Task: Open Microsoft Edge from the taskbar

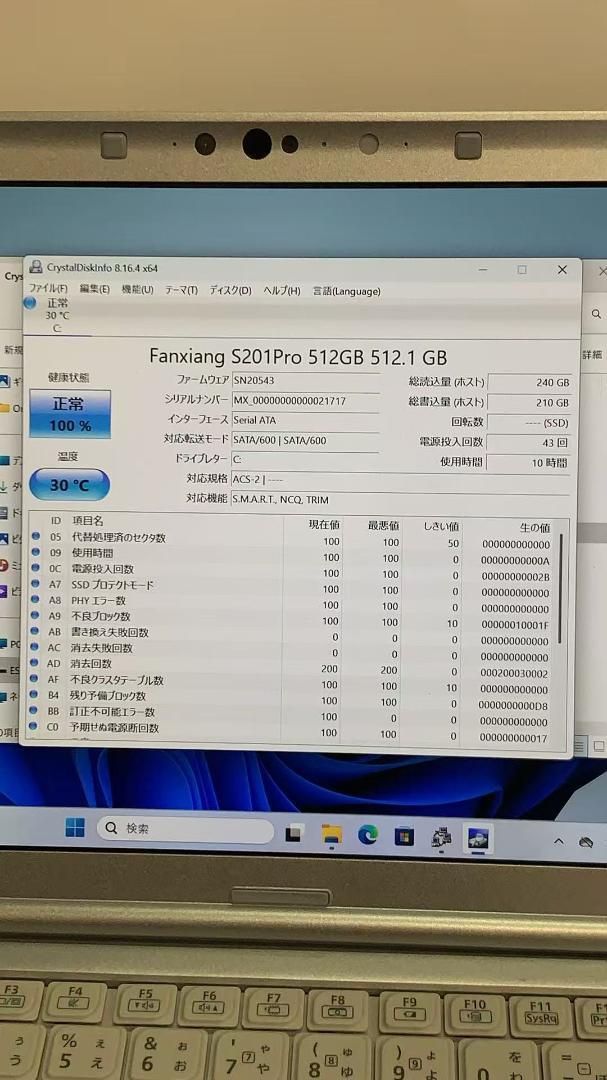Action: (368, 835)
